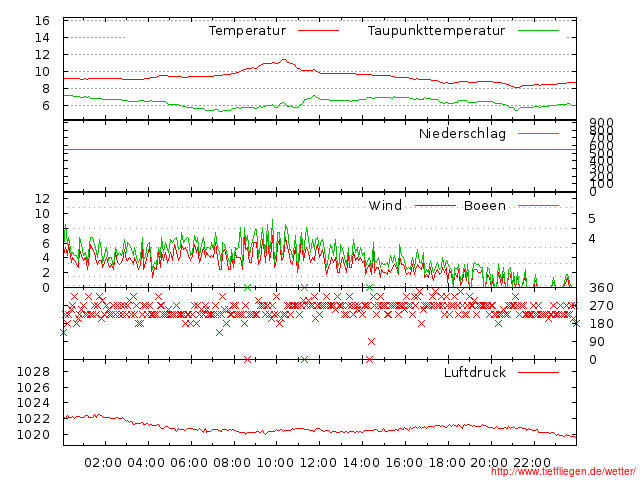
Task: Click the 270 wind direction axis label
Action: tap(601, 306)
